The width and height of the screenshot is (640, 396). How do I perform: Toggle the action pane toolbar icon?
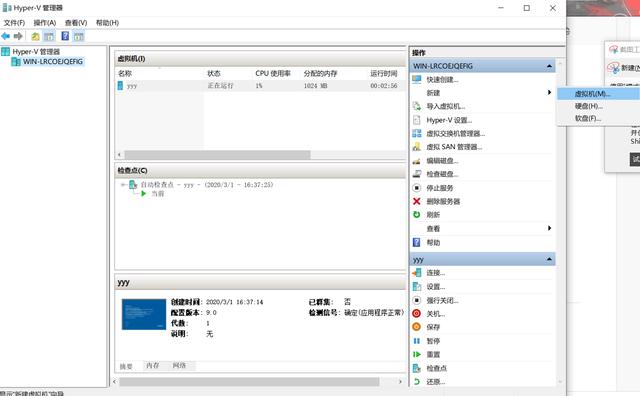79,36
